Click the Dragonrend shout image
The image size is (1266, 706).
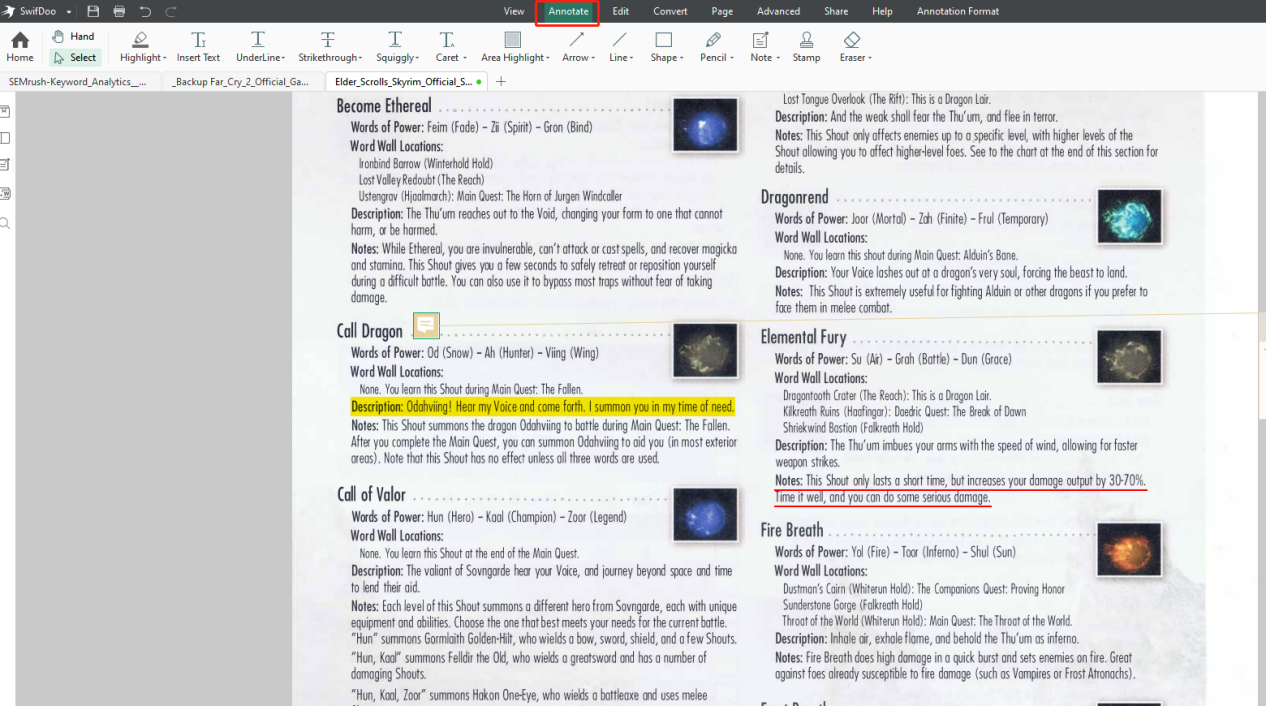point(1130,216)
